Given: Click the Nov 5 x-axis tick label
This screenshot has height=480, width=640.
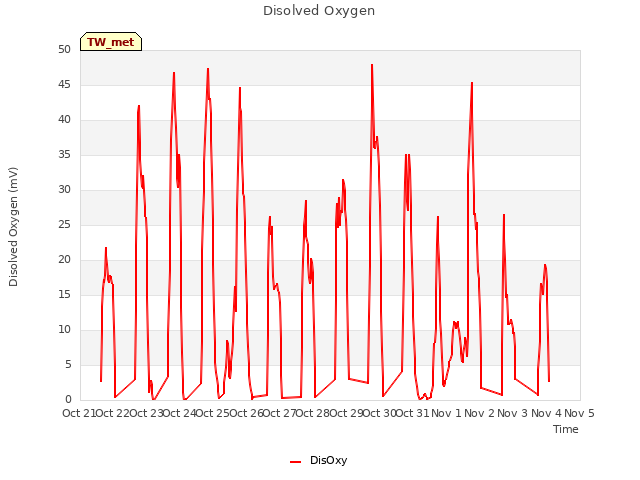Looking at the screenshot, I should pos(580,413).
